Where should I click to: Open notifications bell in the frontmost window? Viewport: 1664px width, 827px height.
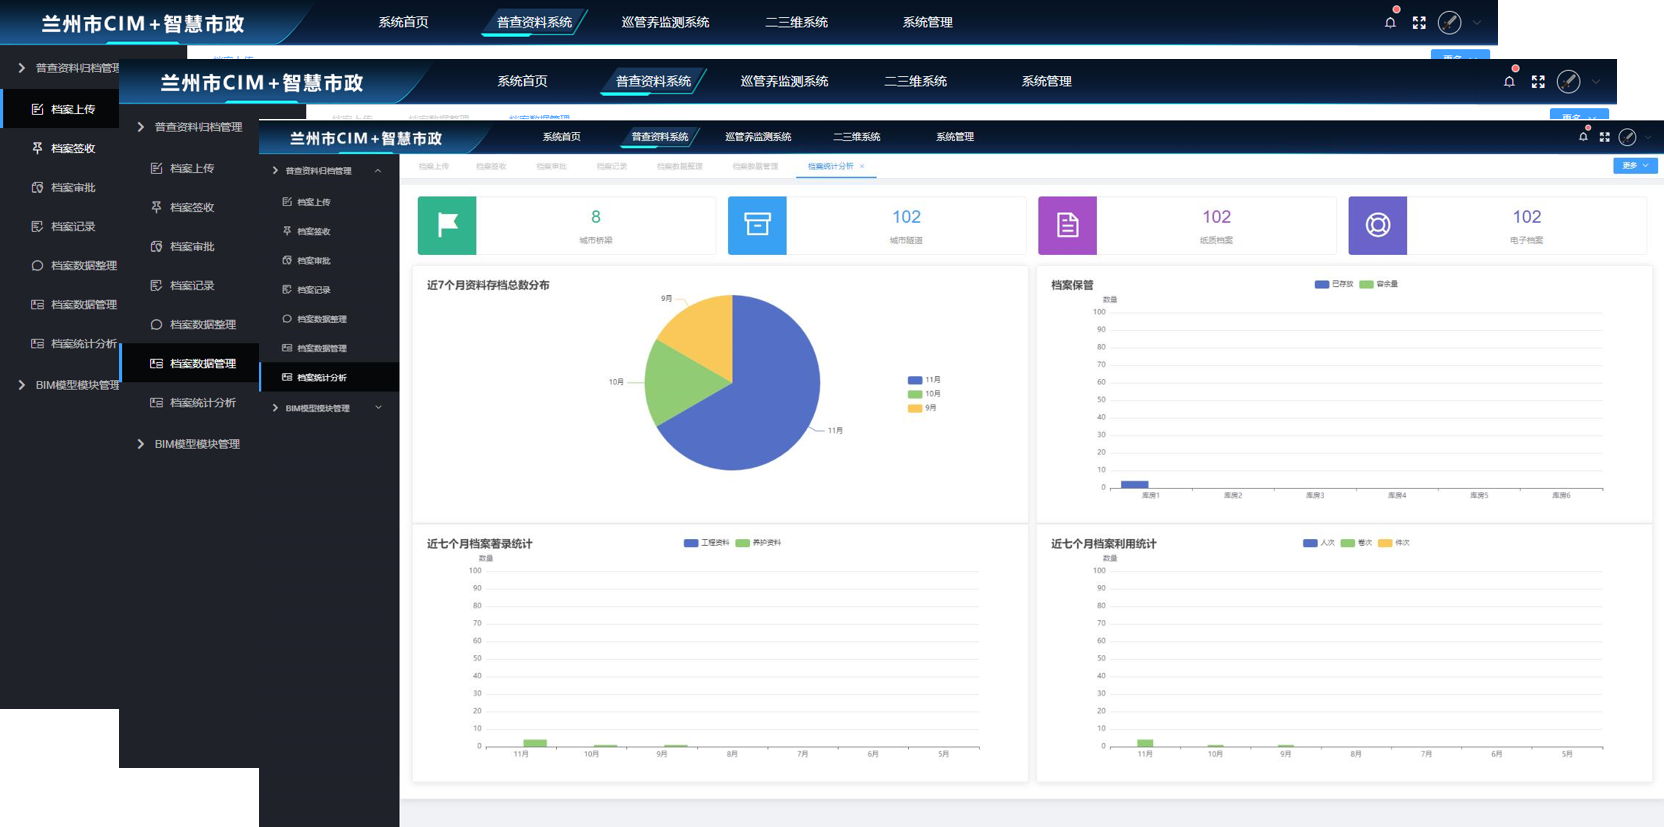pos(1583,137)
